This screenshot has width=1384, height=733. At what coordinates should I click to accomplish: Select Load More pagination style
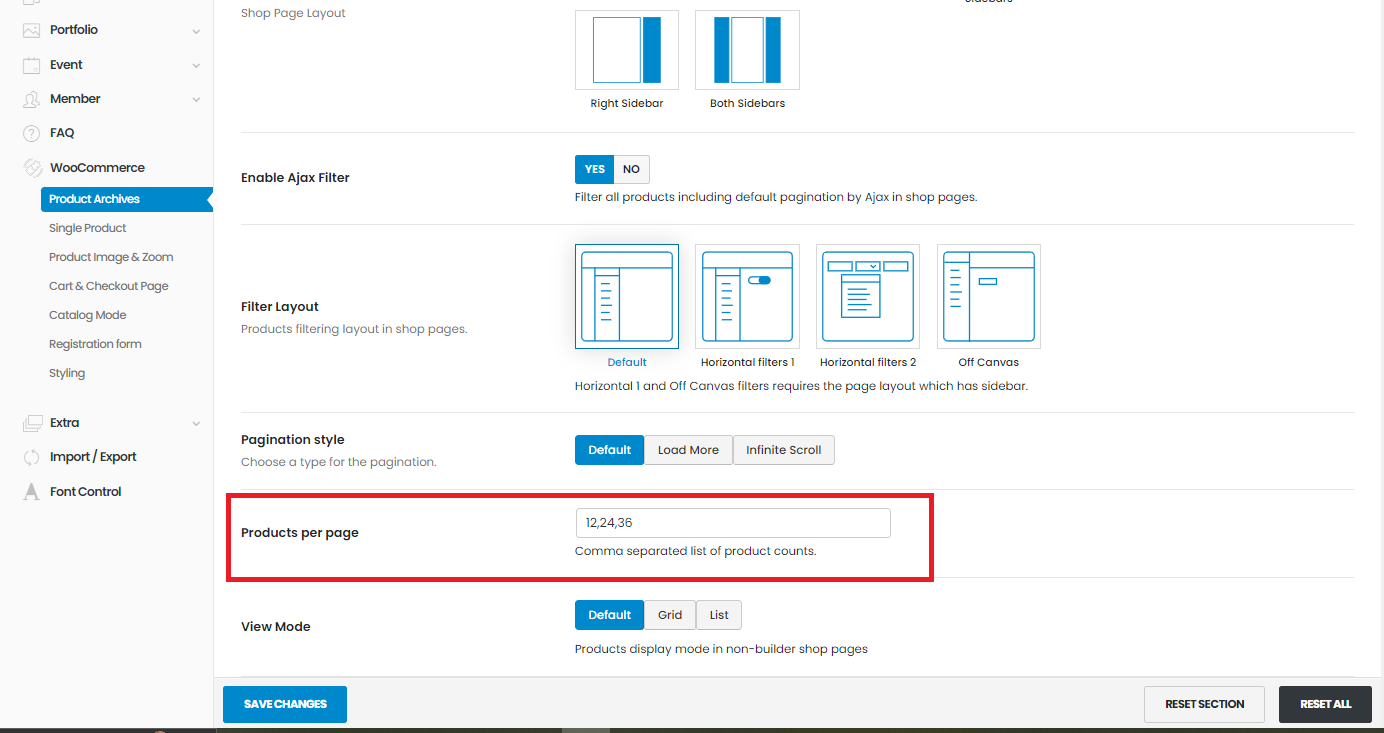click(688, 450)
